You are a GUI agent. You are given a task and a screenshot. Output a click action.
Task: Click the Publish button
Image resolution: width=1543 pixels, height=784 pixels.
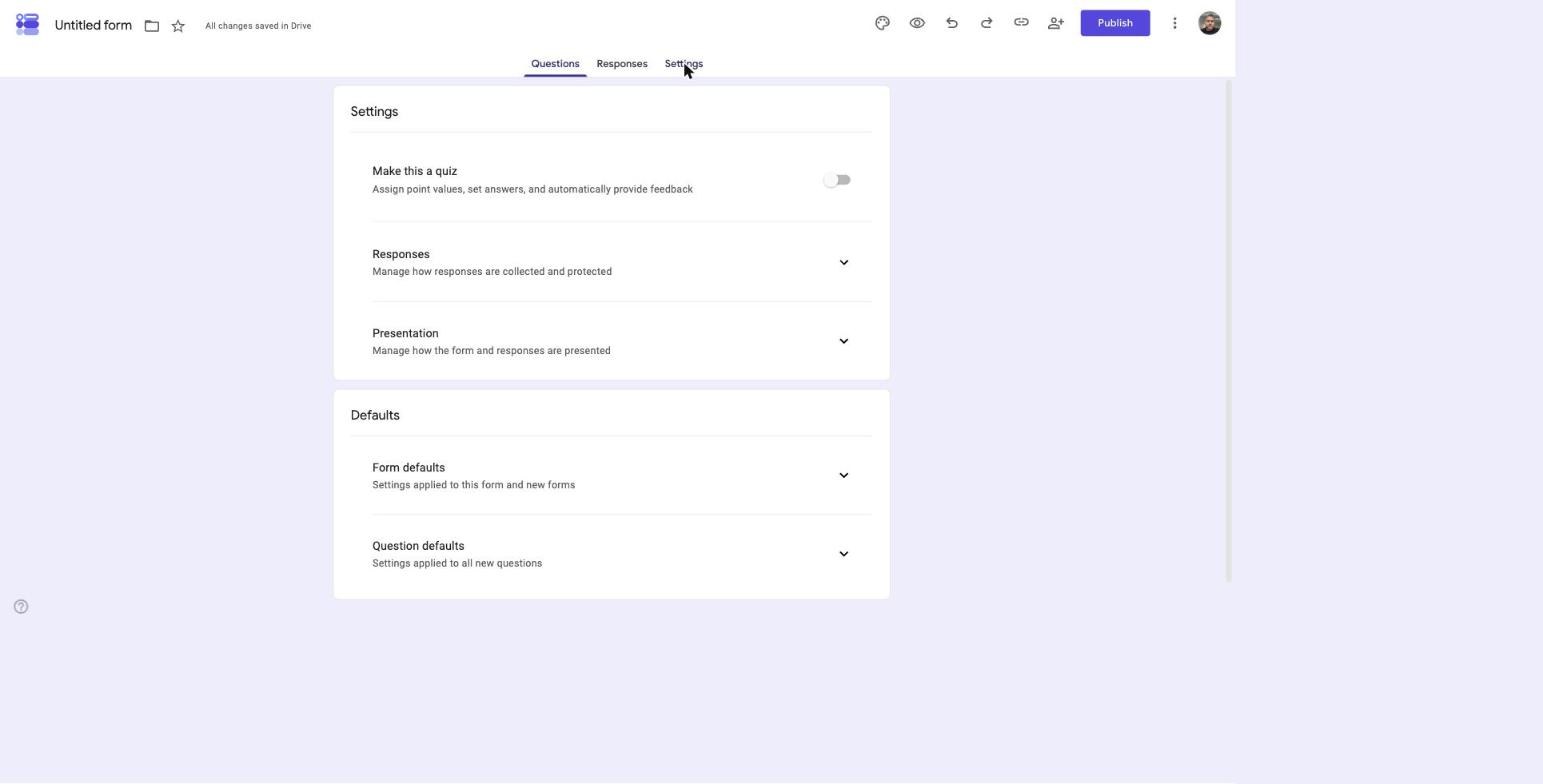click(x=1115, y=23)
